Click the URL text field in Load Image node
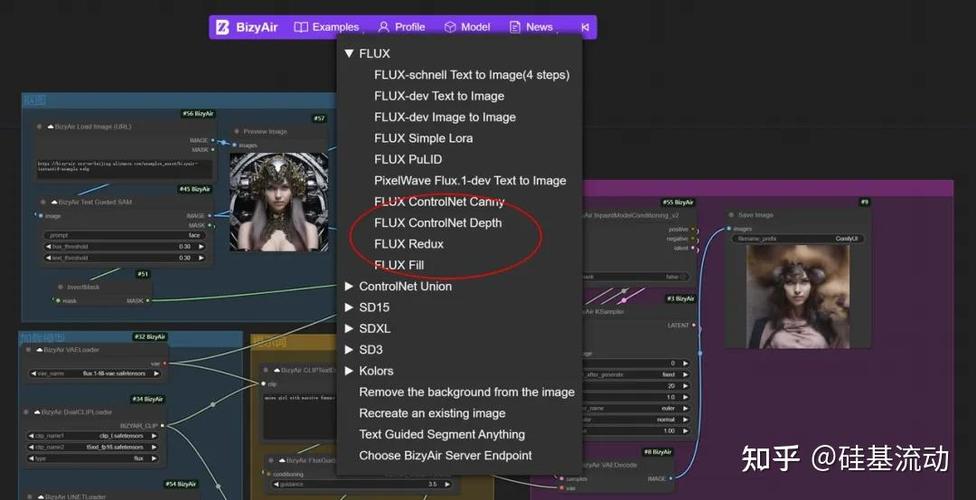Viewport: 976px width, 500px height. click(x=124, y=169)
